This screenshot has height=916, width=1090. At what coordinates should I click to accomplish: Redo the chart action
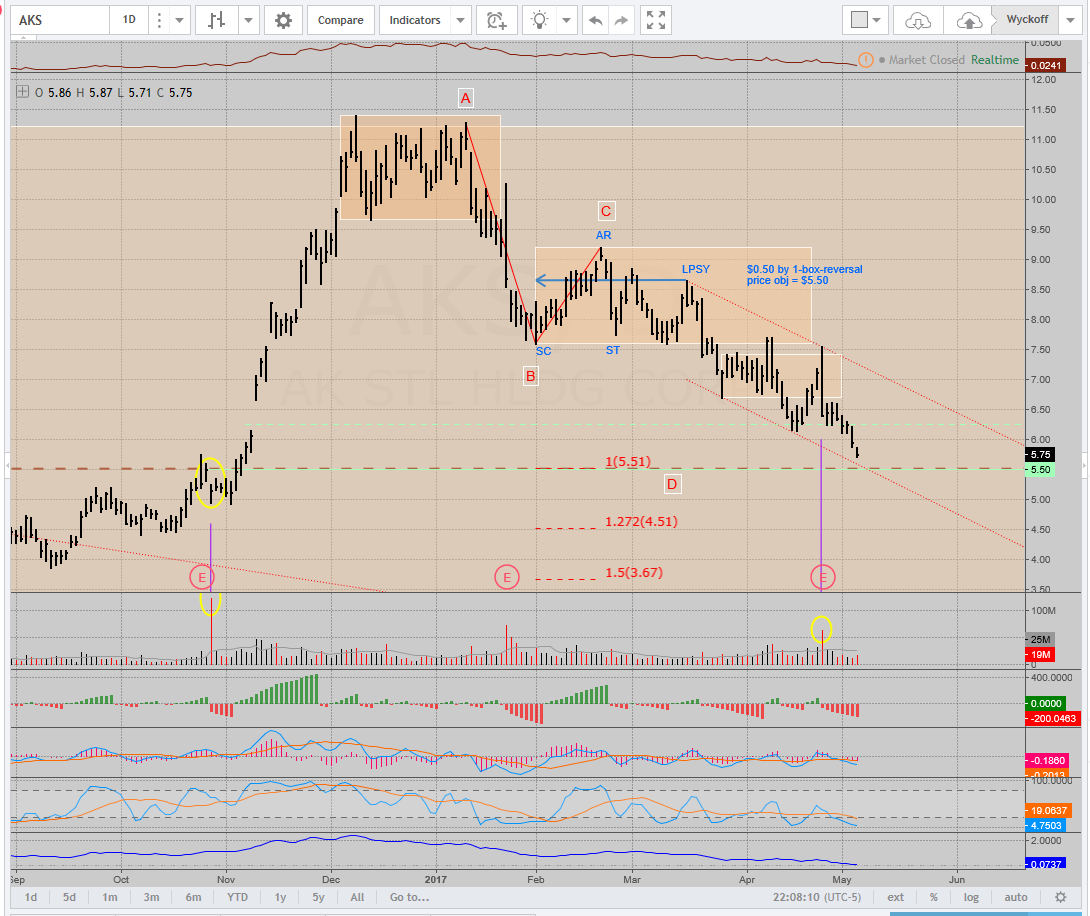coord(621,20)
